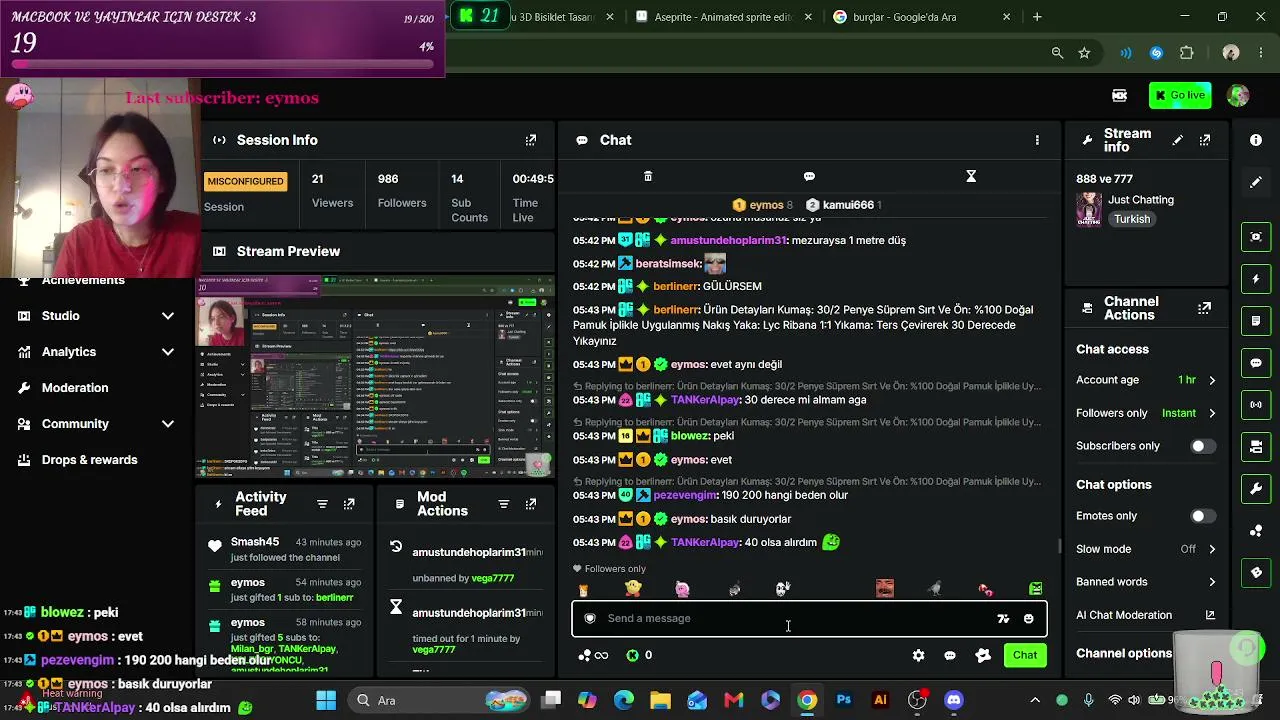Switch to Aseprite browser tab
This screenshot has height=720, width=1280.
(x=722, y=17)
